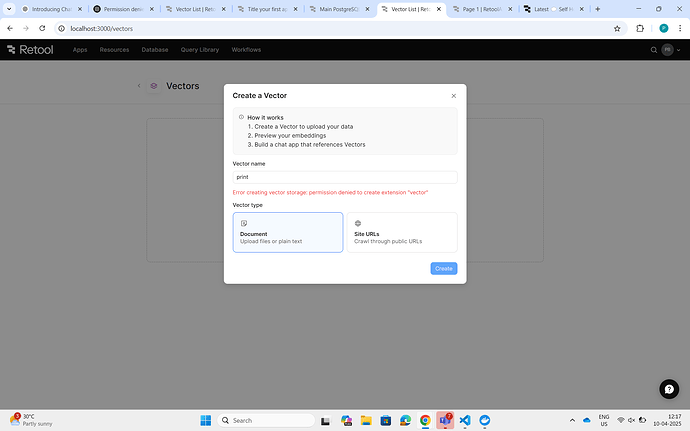Click the OneDrive cloud tray icon
The image size is (690, 431).
pyautogui.click(x=587, y=420)
